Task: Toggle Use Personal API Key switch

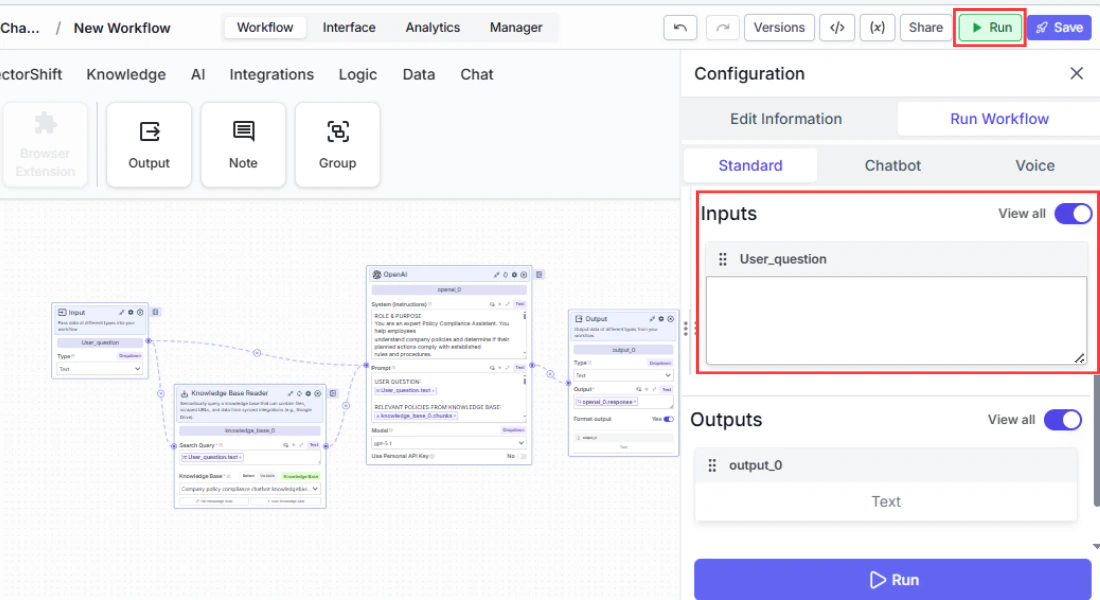Action: click(x=521, y=456)
